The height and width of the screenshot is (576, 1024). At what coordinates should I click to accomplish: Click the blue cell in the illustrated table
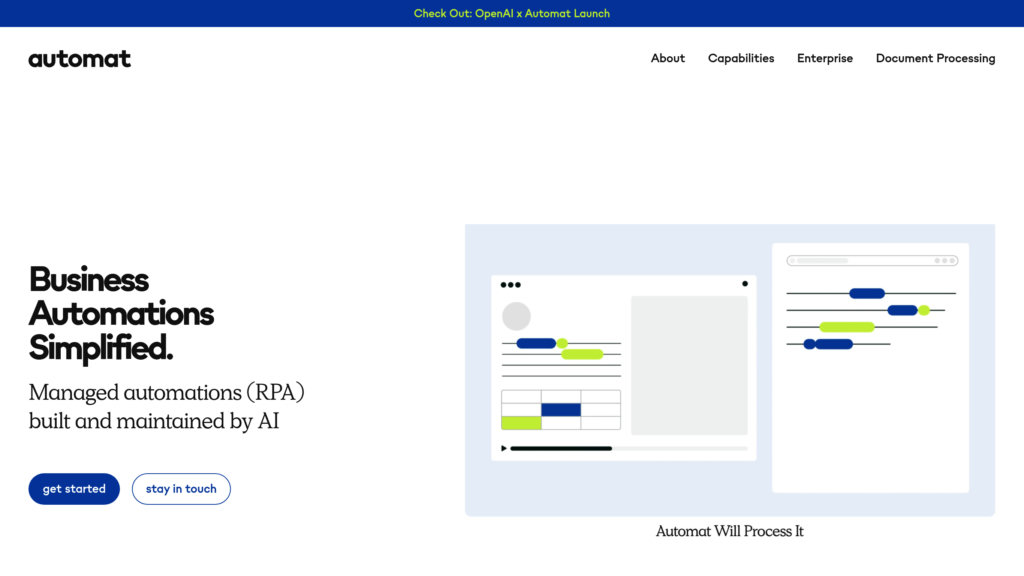coord(561,410)
